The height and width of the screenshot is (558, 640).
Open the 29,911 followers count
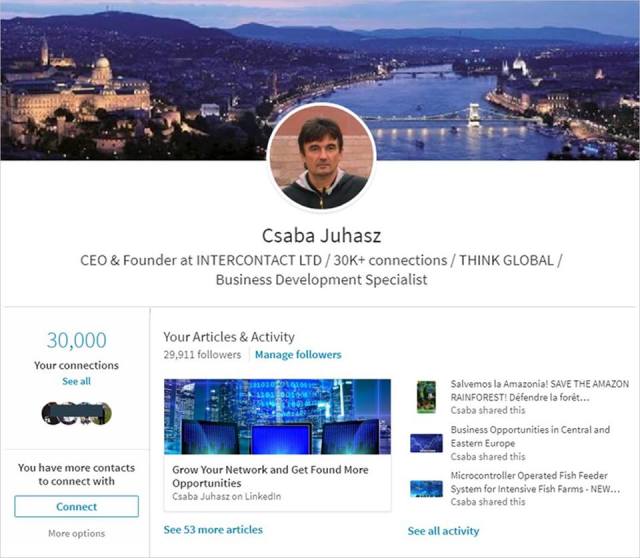click(x=202, y=355)
